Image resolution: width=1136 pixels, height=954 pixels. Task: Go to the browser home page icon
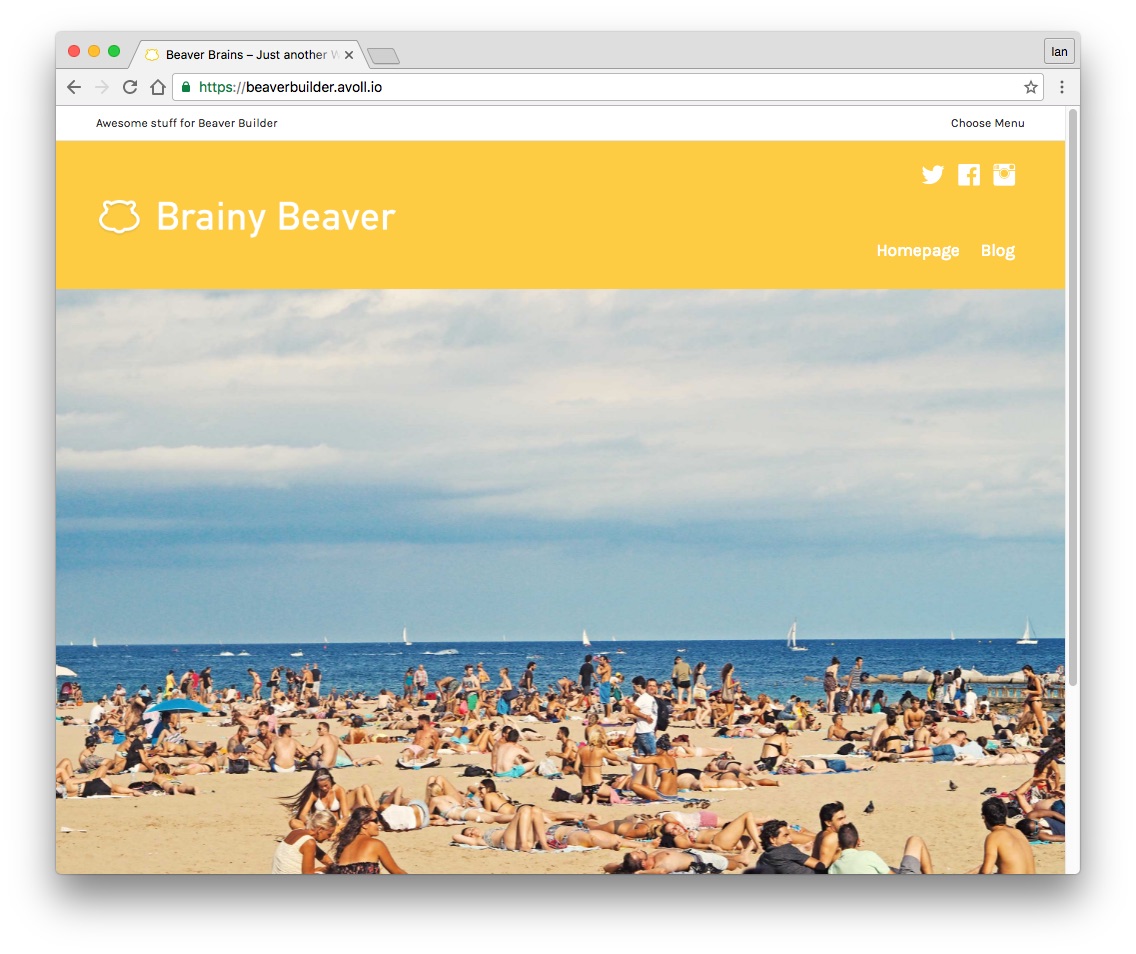[158, 87]
